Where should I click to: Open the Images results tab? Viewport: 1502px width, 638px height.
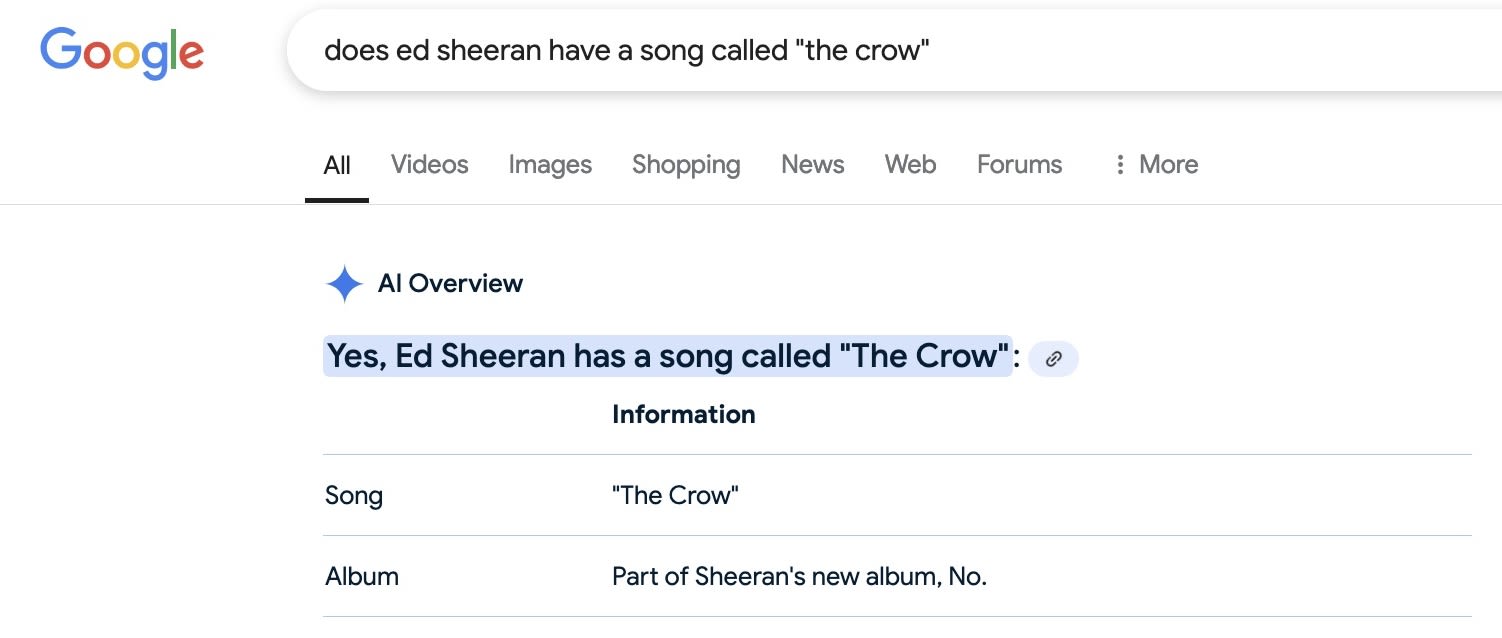(x=550, y=165)
